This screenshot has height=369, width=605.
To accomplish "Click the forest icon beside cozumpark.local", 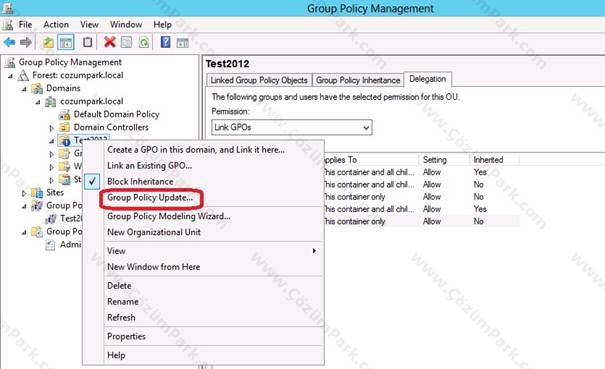I will [23, 75].
